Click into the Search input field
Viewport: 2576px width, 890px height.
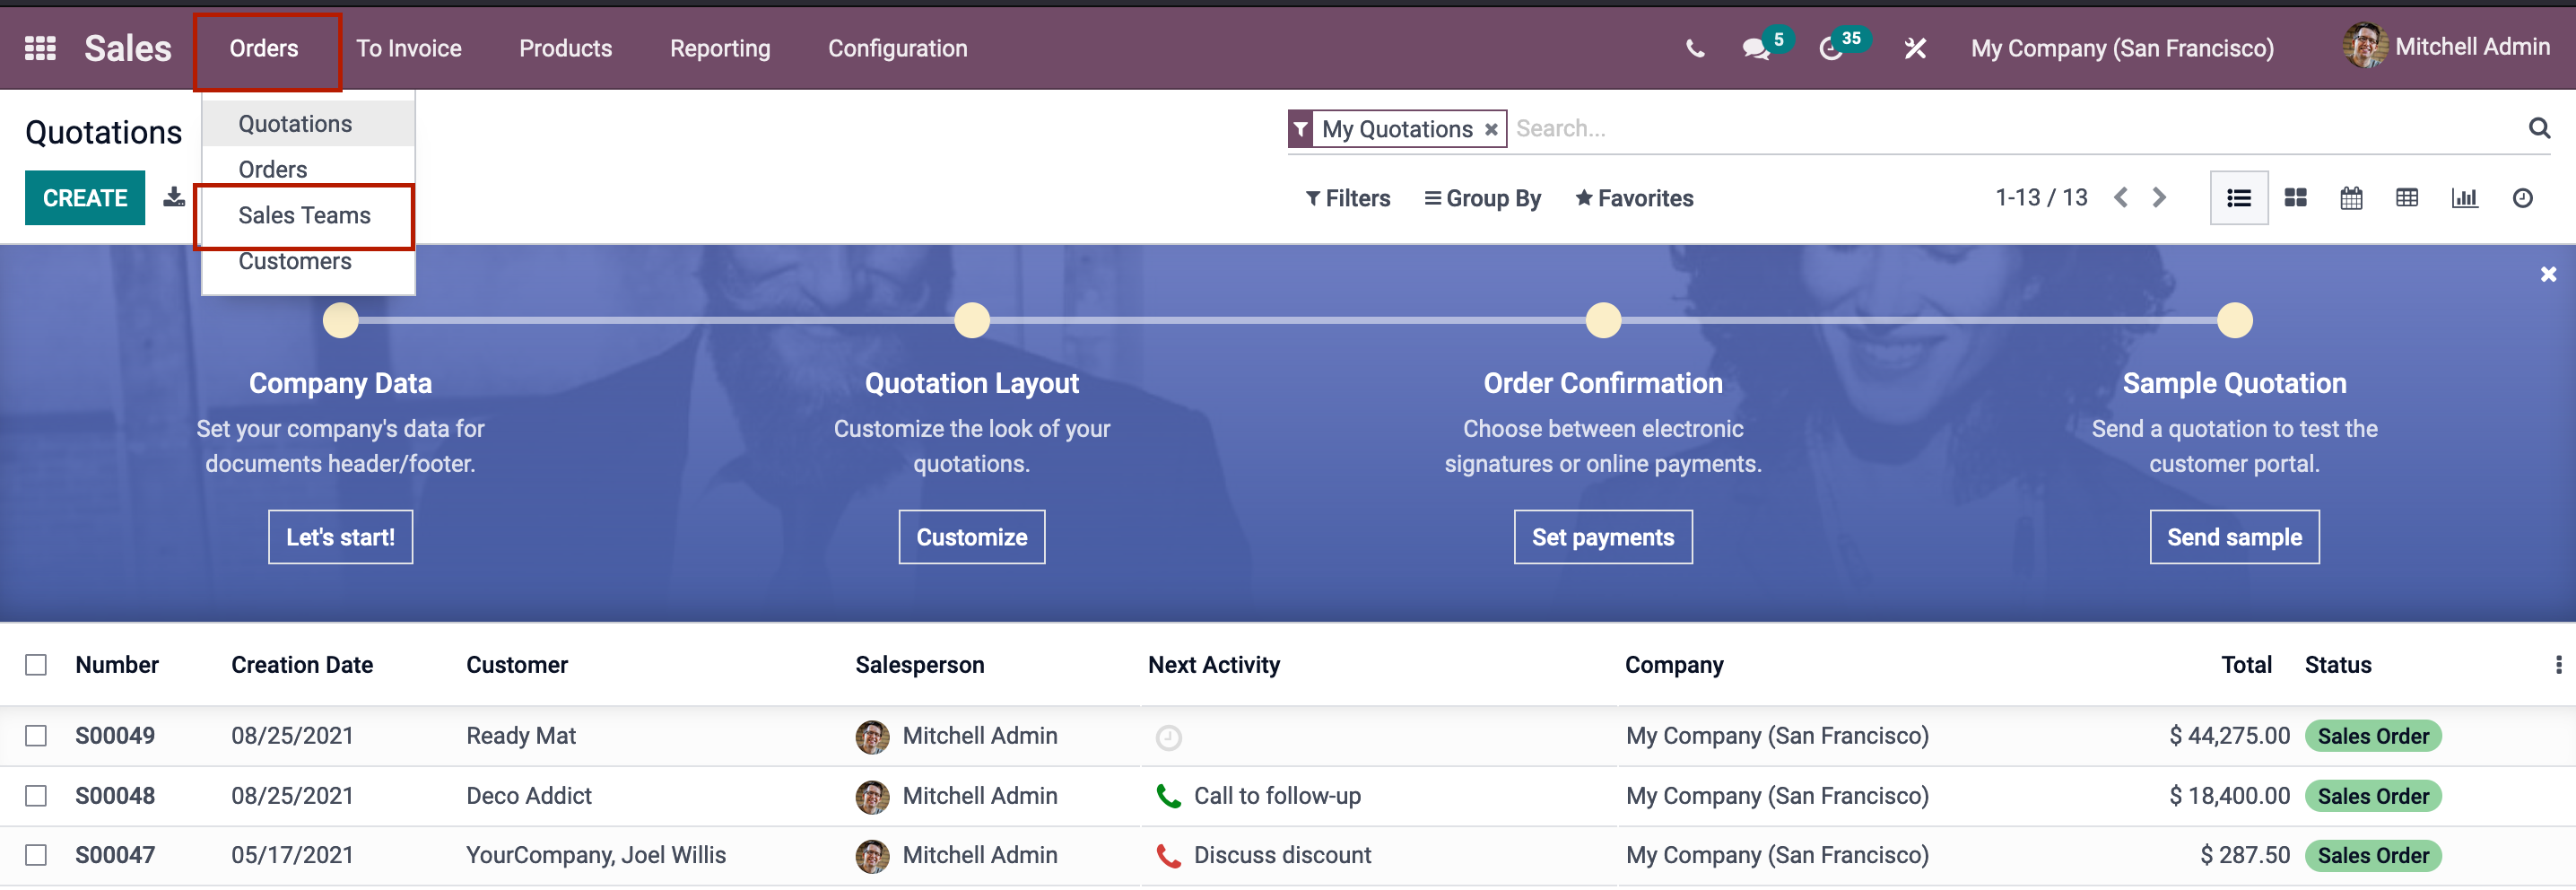pyautogui.click(x=2000, y=128)
